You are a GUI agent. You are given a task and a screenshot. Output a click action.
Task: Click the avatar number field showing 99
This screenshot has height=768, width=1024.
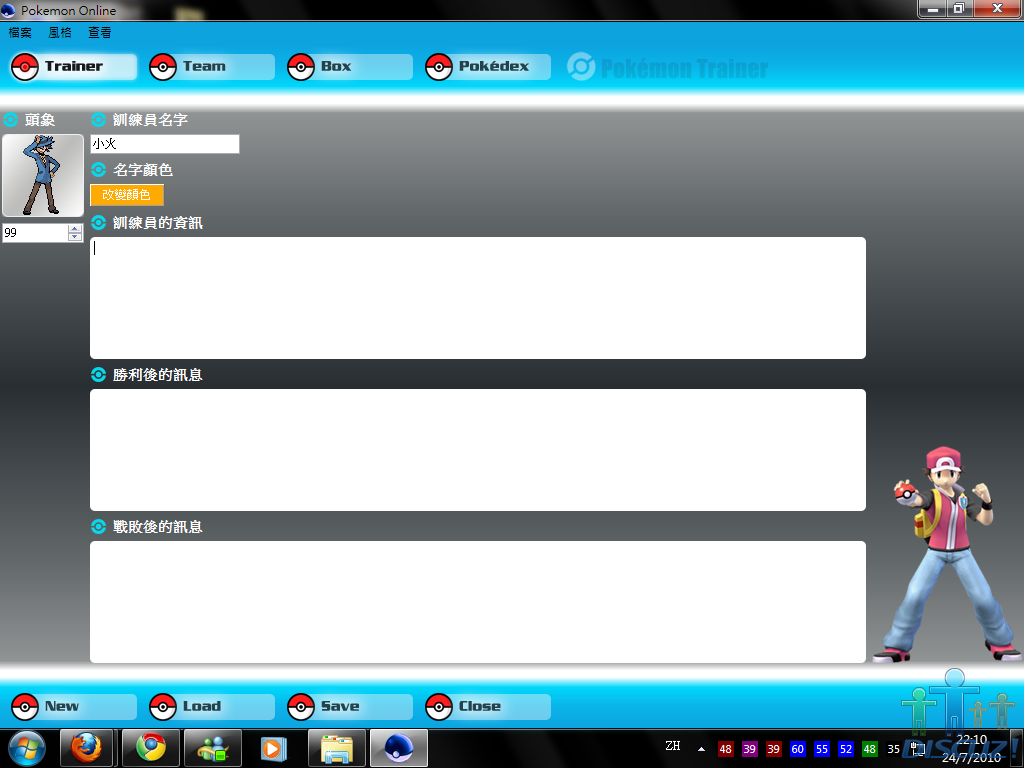tap(35, 232)
